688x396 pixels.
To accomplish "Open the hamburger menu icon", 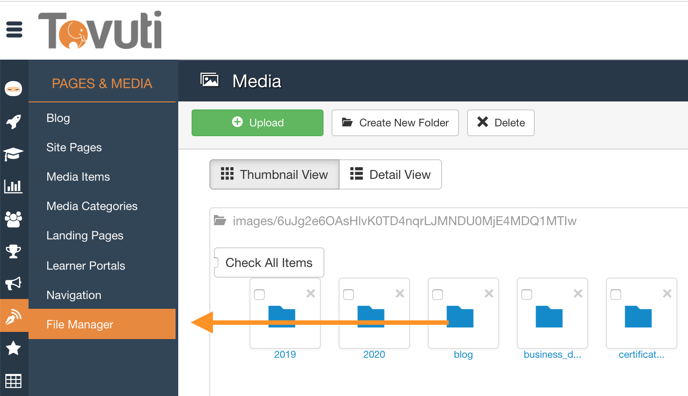I will point(14,29).
